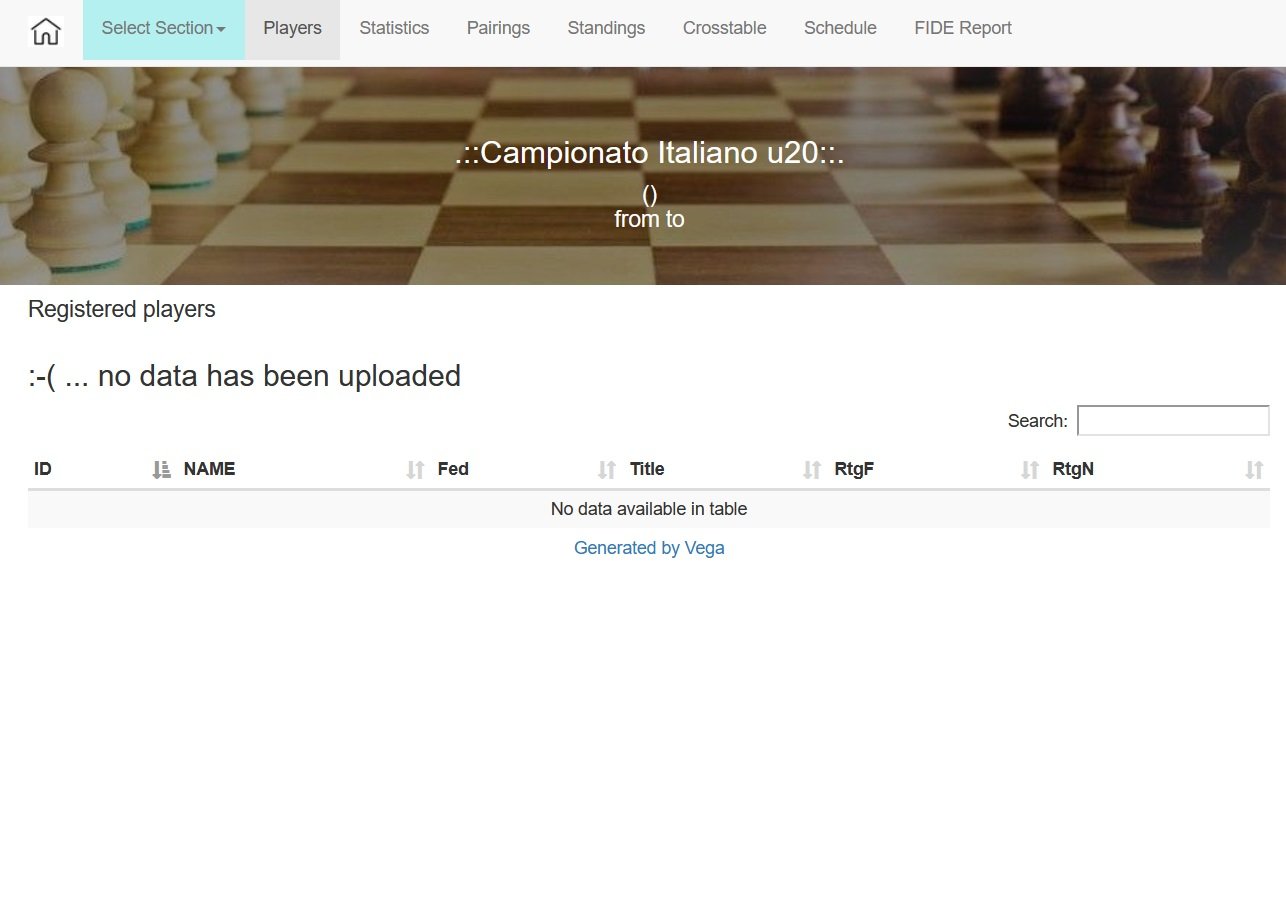Sort by RtgN column icon
Viewport: 1286px width, 901px height.
[1254, 470]
